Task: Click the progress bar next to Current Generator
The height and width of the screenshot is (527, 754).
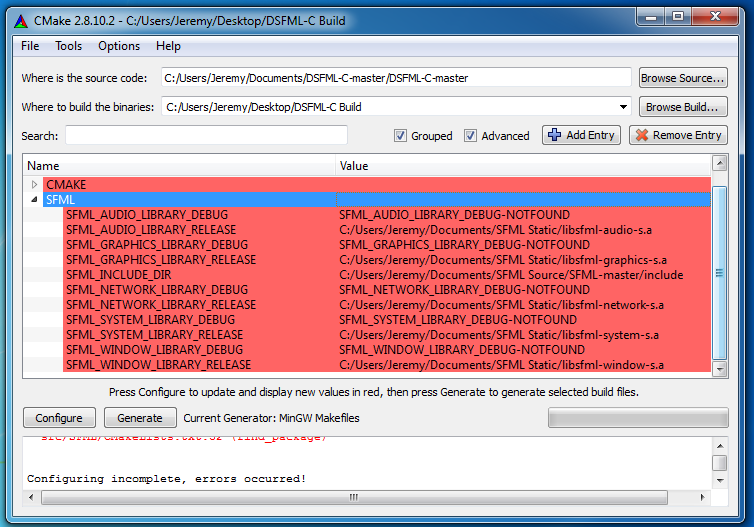Action: pyautogui.click(x=638, y=418)
